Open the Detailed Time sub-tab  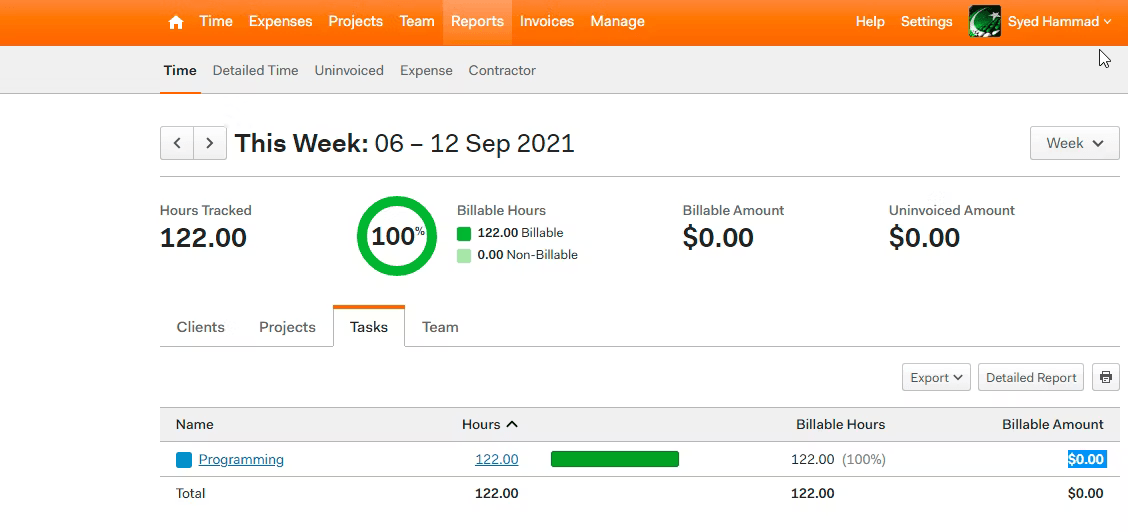point(255,70)
